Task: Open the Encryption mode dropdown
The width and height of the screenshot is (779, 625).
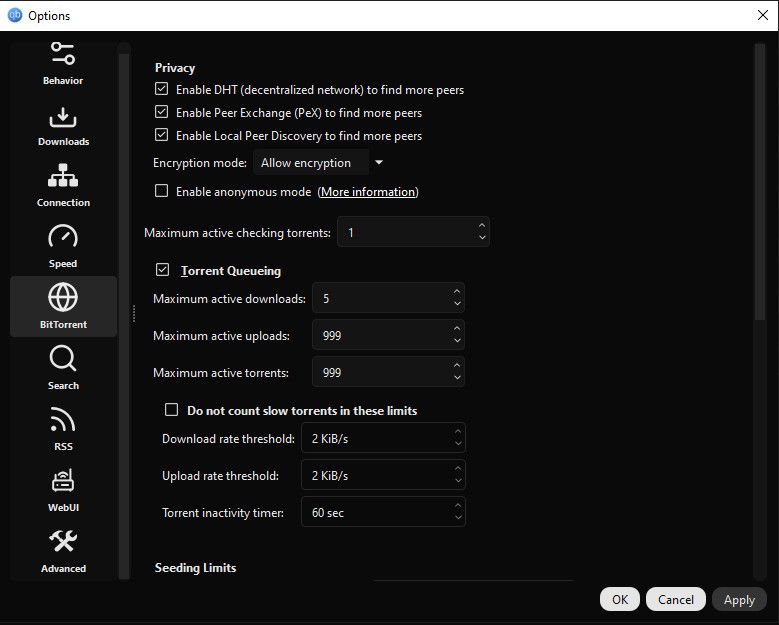Action: (319, 162)
